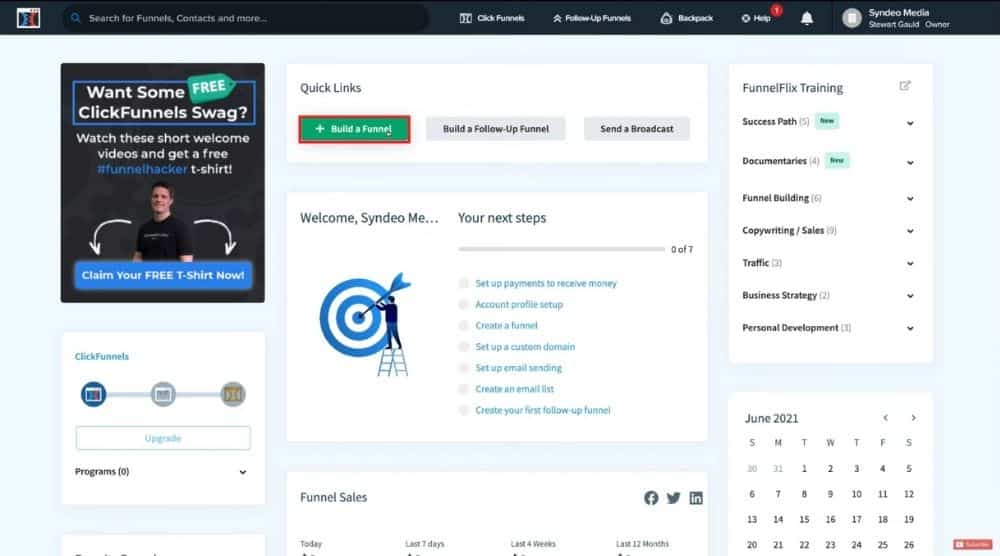
Task: Click the search magnifier icon
Action: coord(75,18)
